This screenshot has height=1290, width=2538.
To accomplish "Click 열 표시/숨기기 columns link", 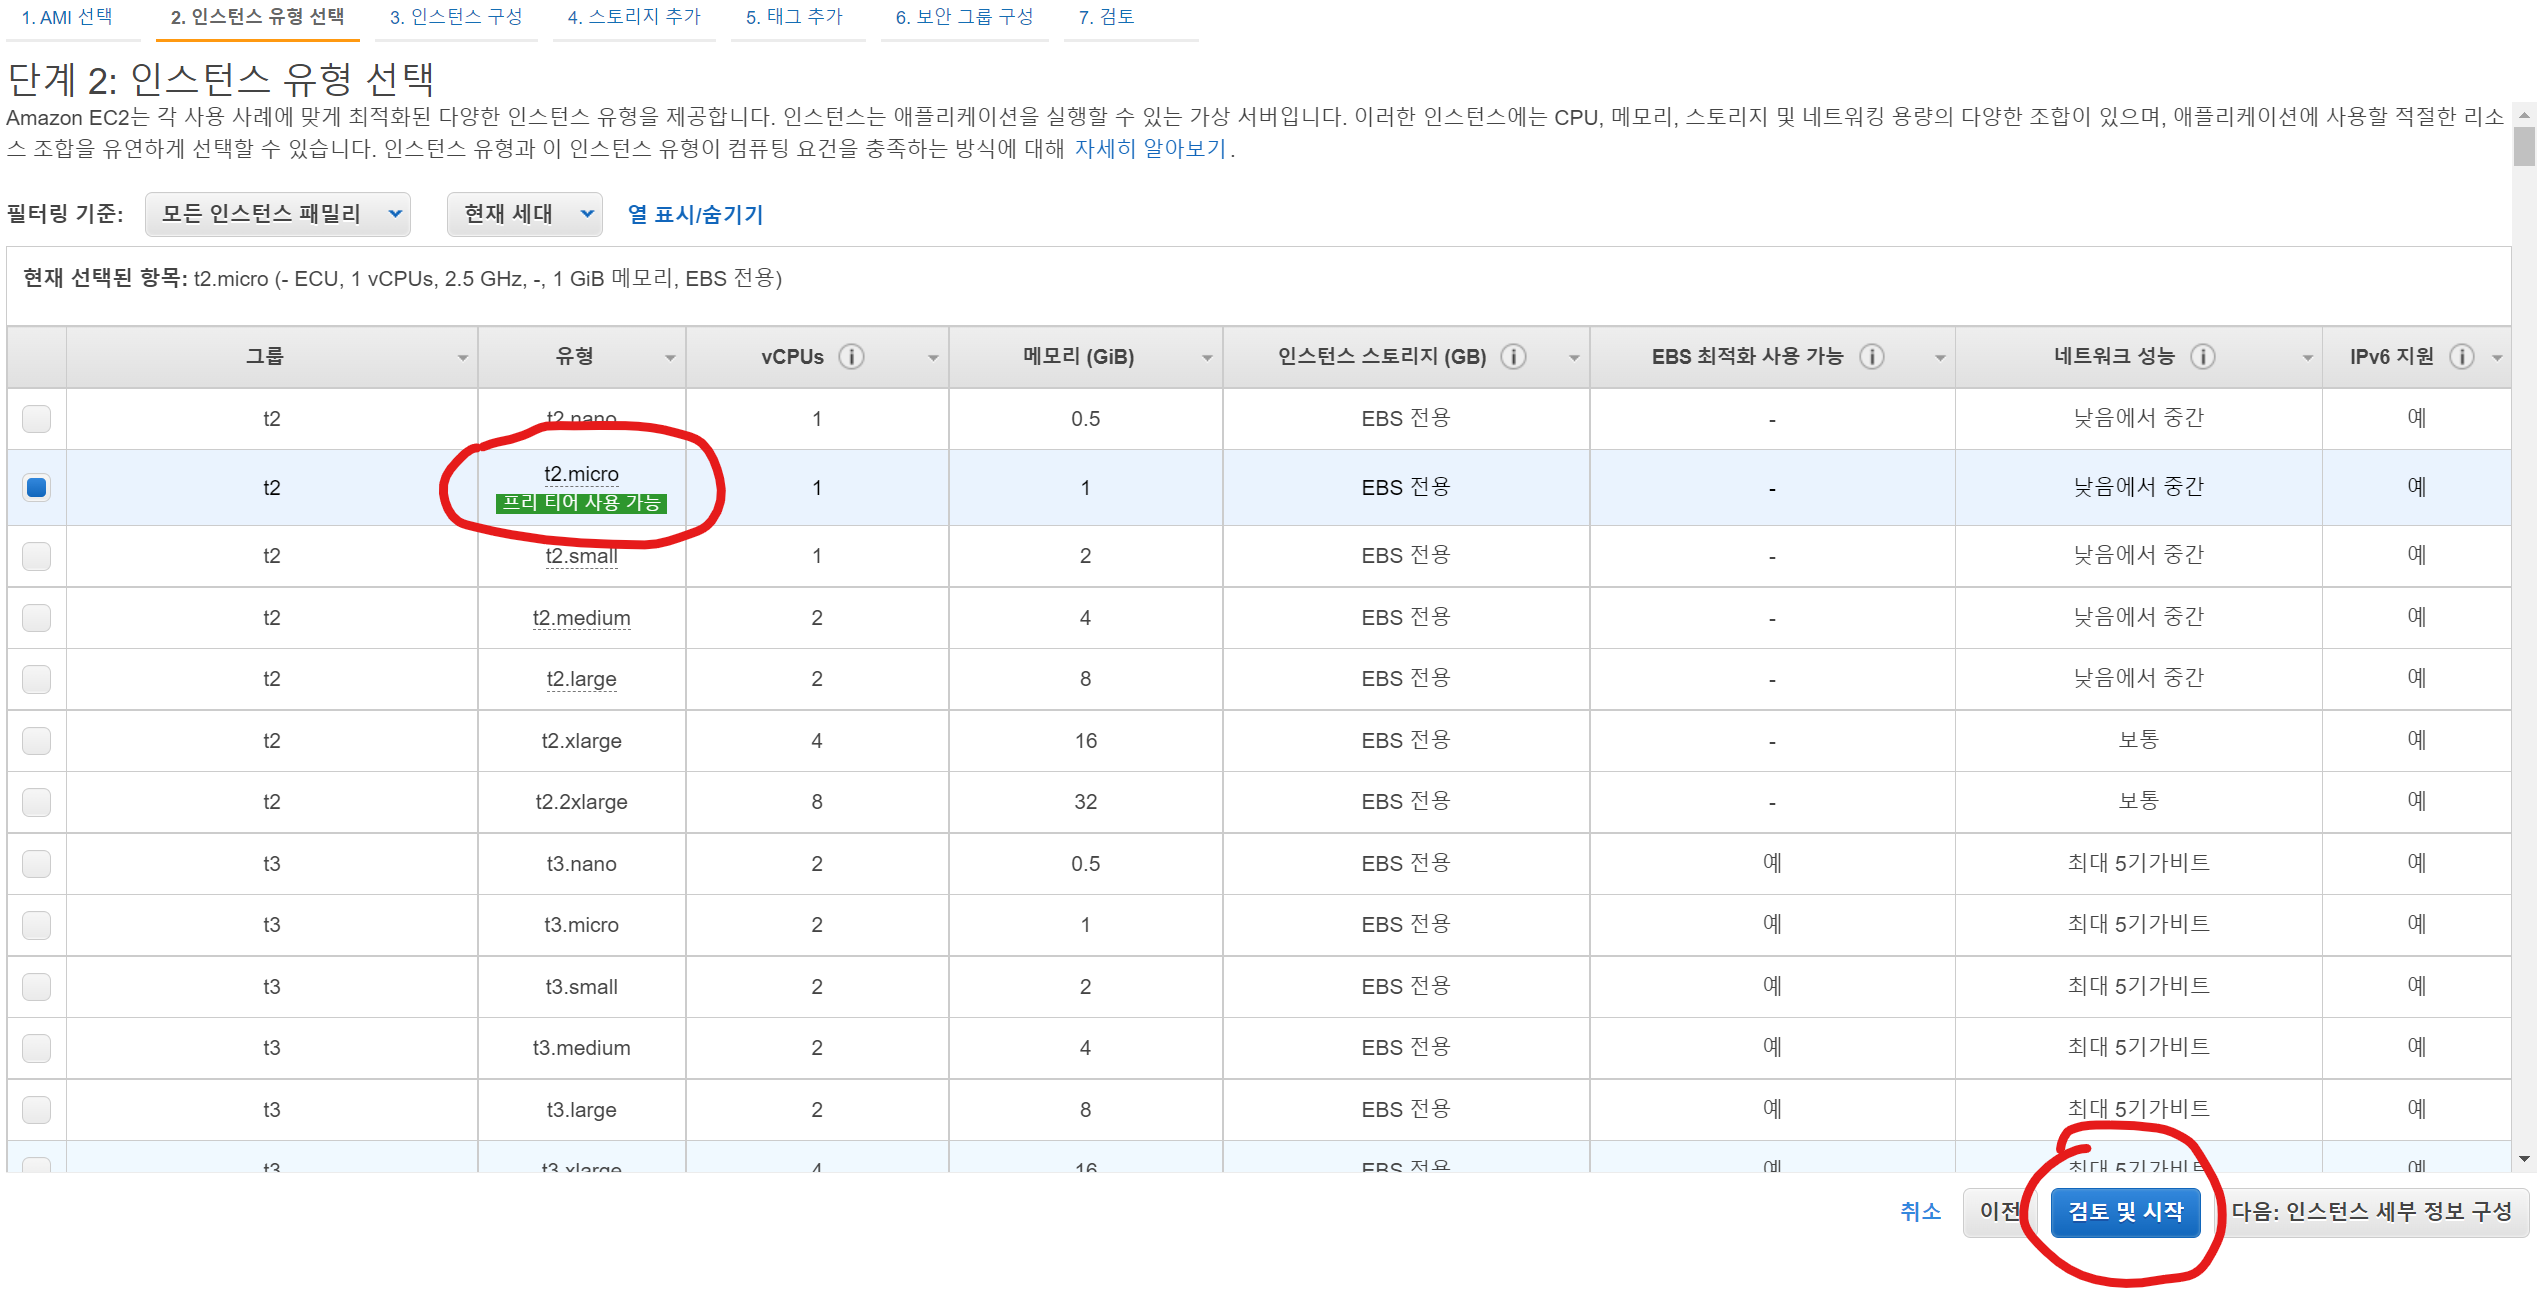I will pos(695,214).
